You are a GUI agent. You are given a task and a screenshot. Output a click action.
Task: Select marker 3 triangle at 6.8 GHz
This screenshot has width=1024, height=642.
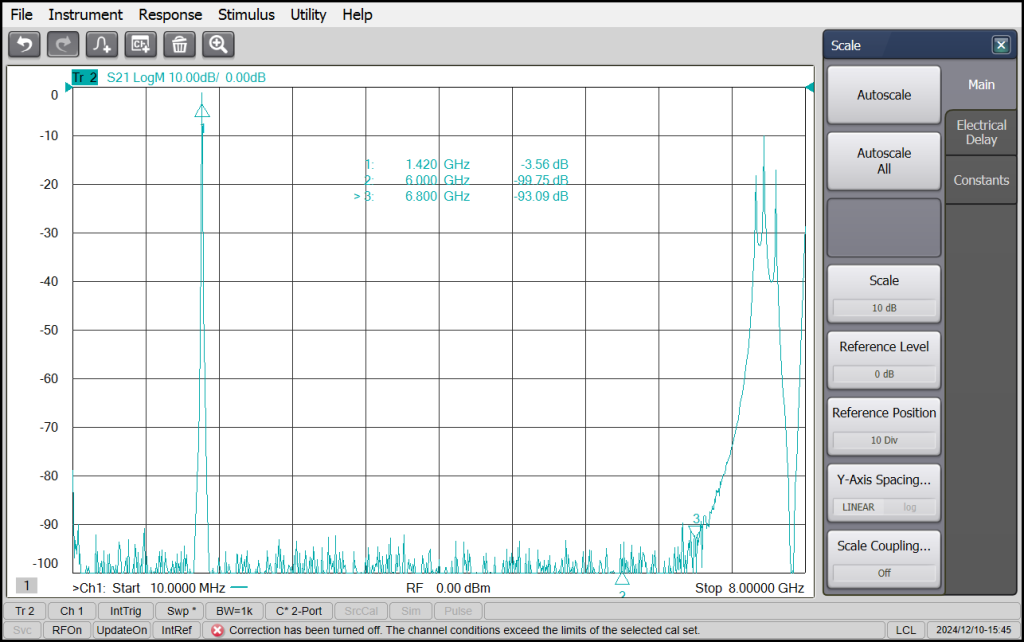click(x=696, y=531)
